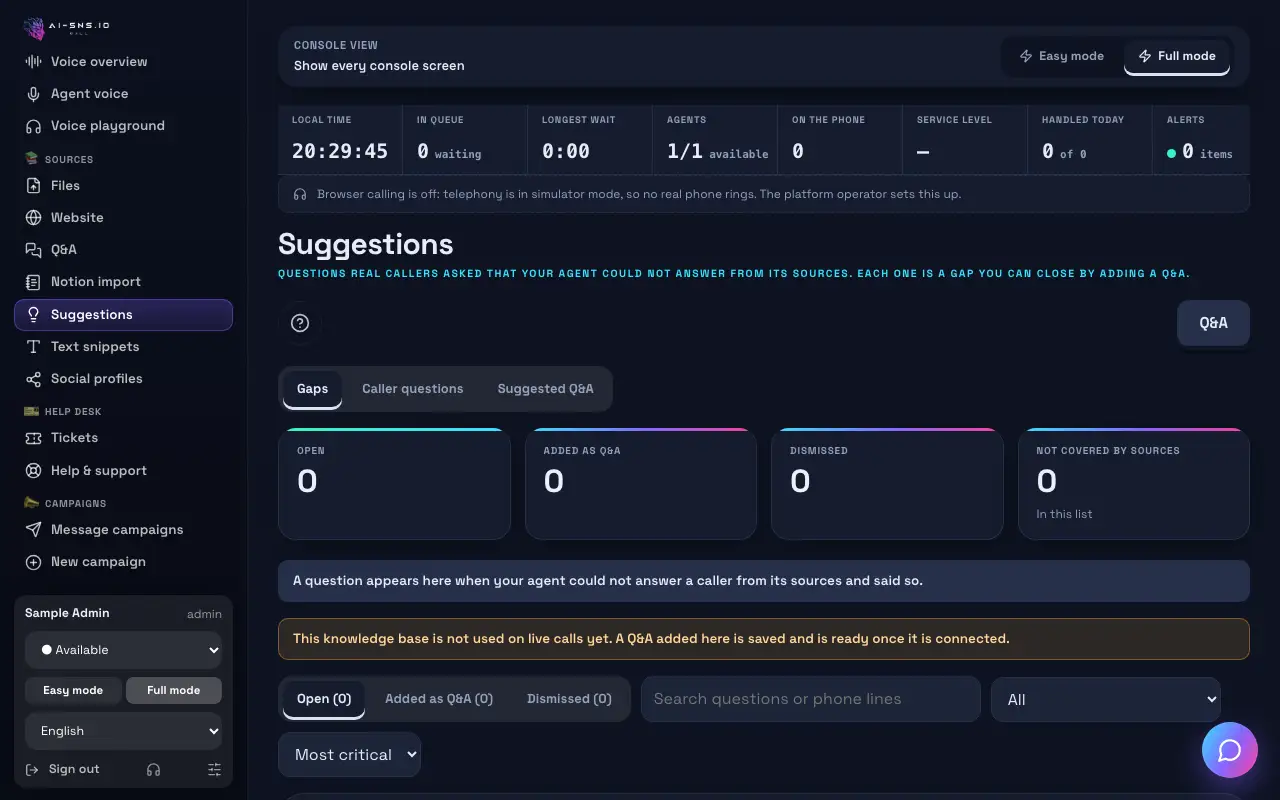Open the English language dropdown
The image size is (1280, 800).
[x=124, y=731]
